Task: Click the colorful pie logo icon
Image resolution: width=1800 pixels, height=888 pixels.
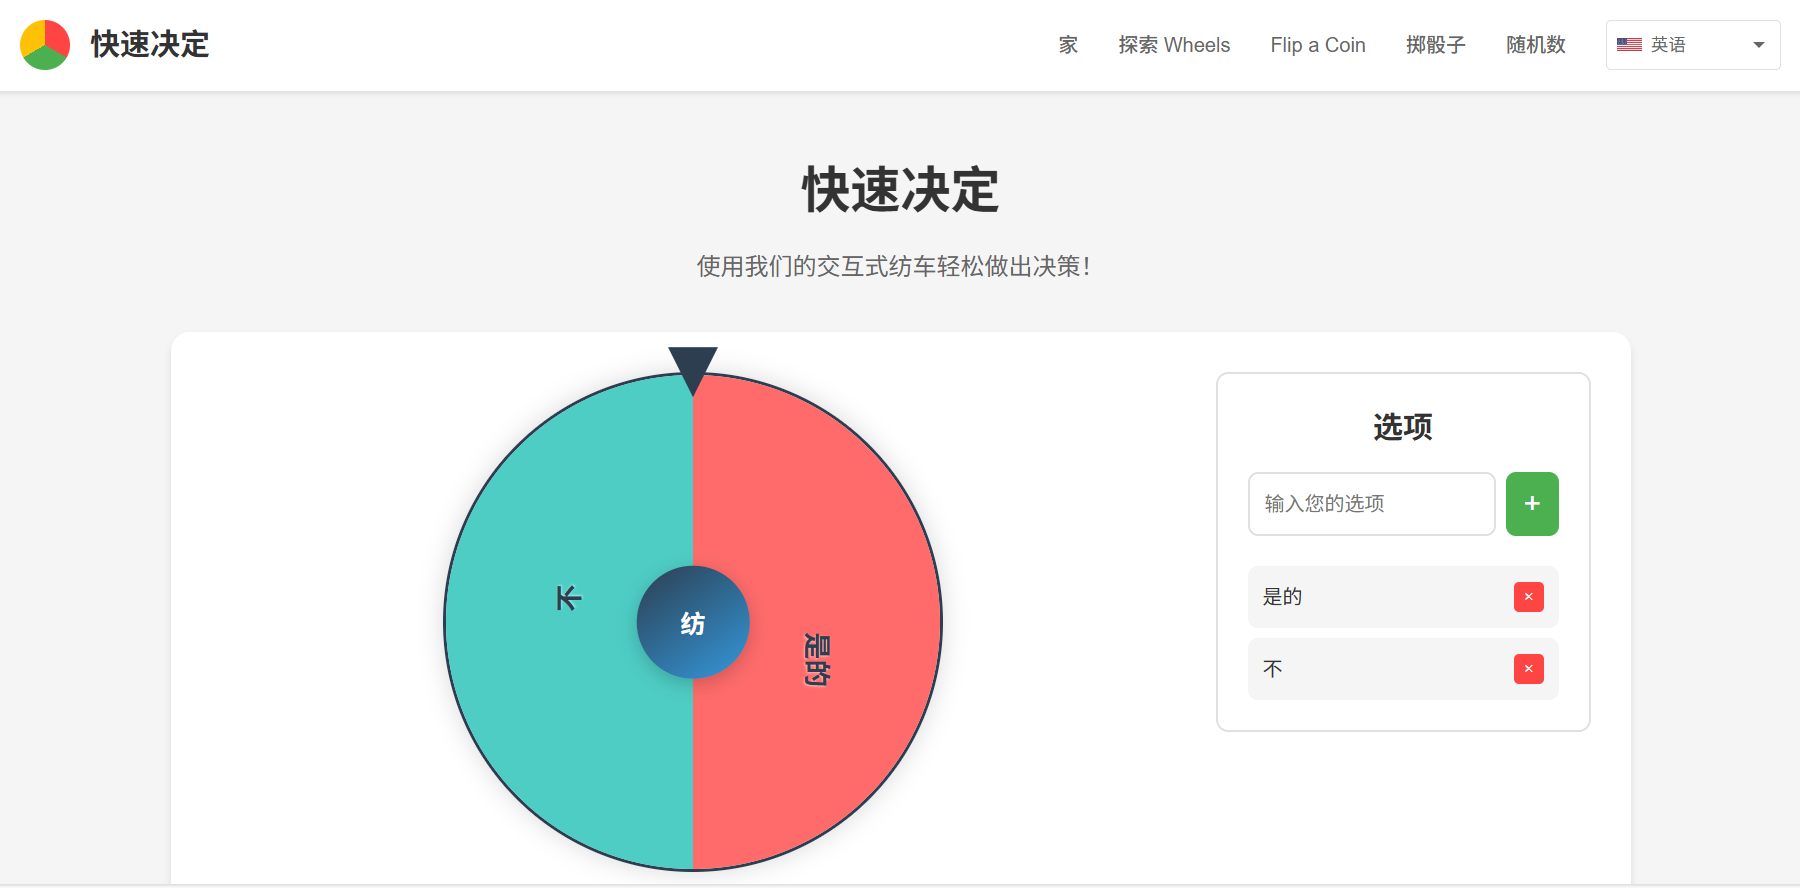Action: pos(45,45)
